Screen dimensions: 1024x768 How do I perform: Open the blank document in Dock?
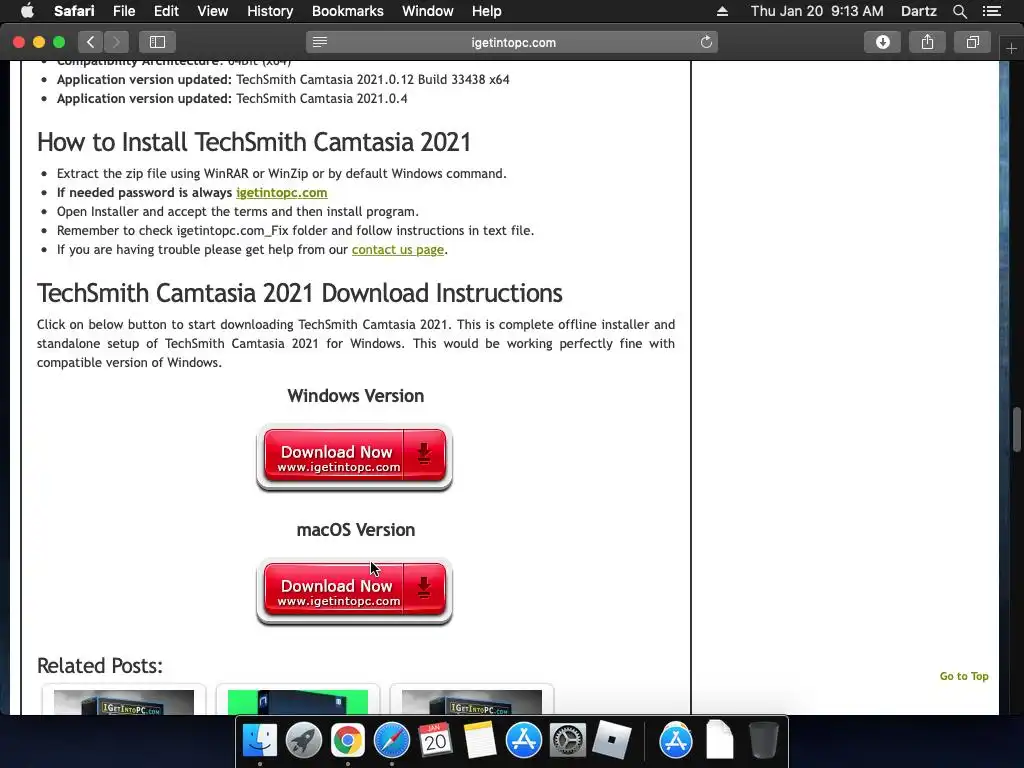[x=720, y=741]
